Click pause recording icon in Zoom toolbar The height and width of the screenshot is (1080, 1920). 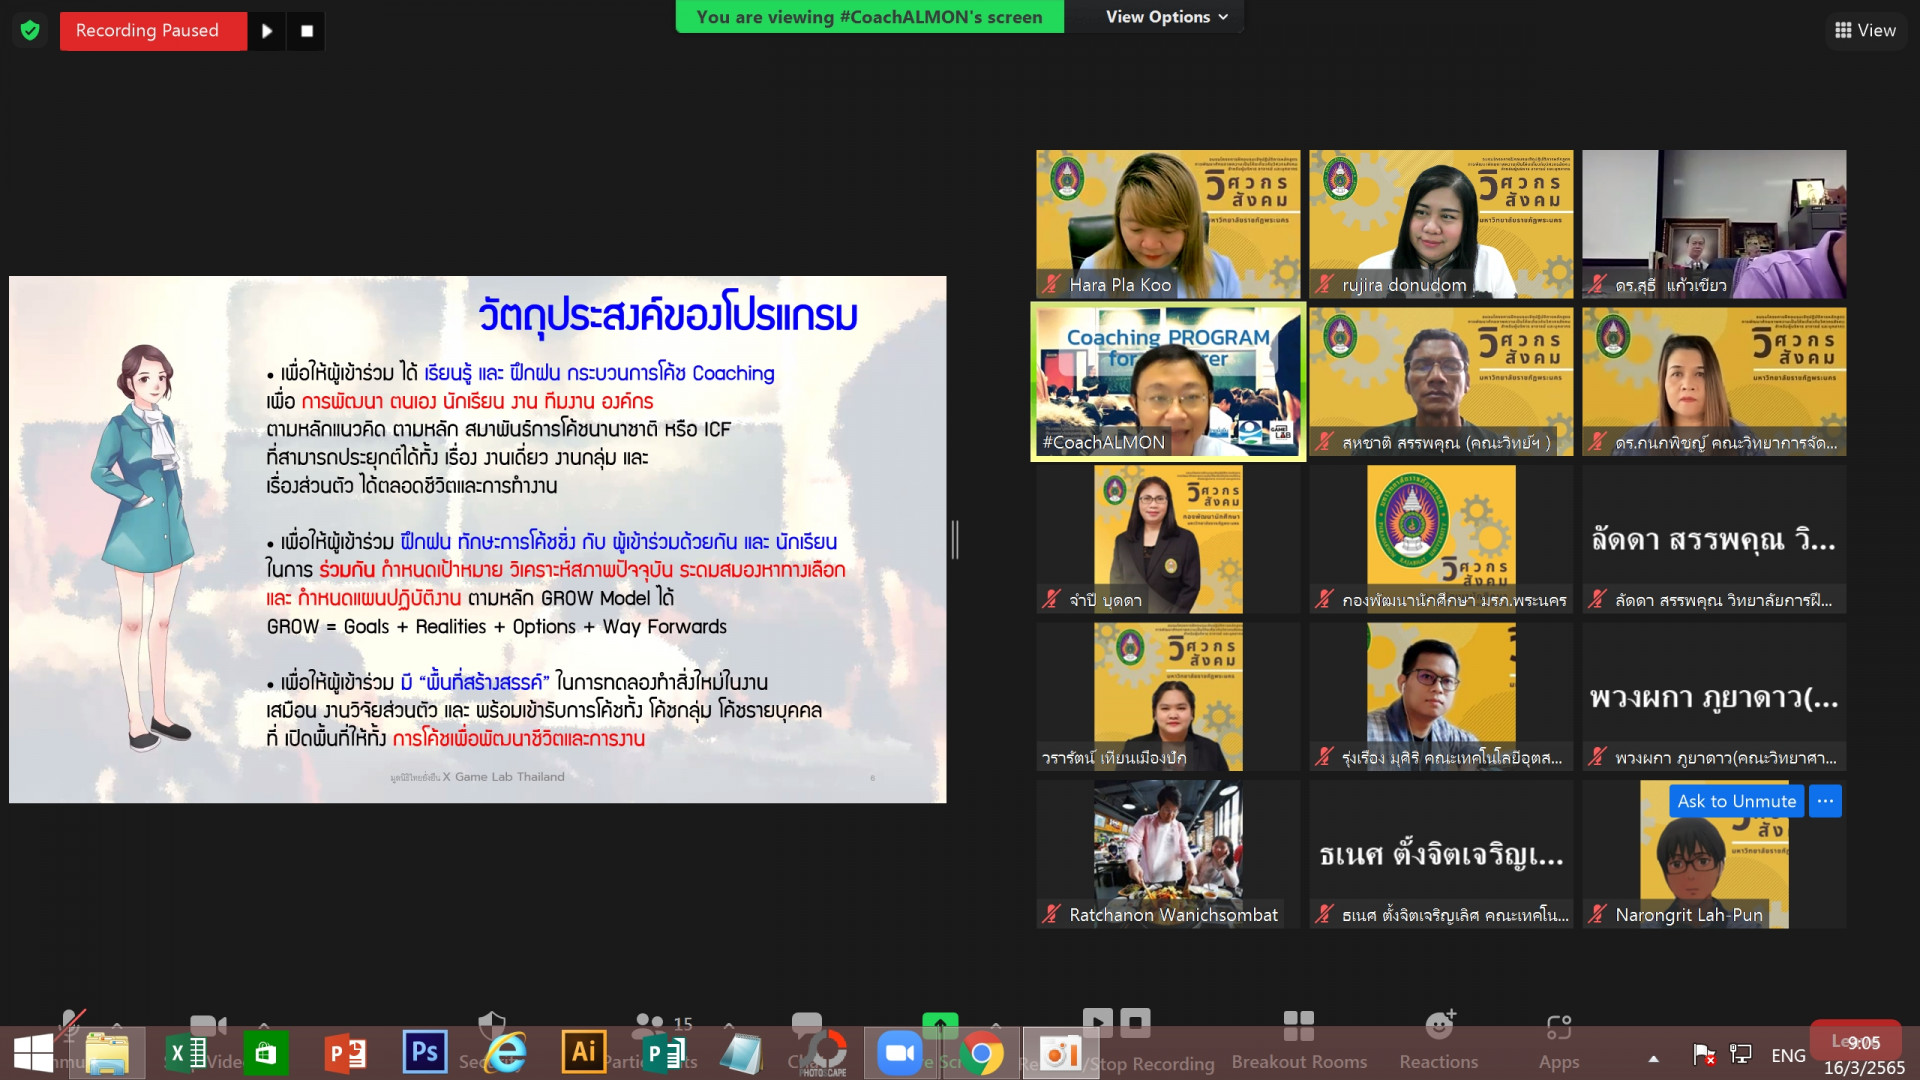point(1097,1022)
